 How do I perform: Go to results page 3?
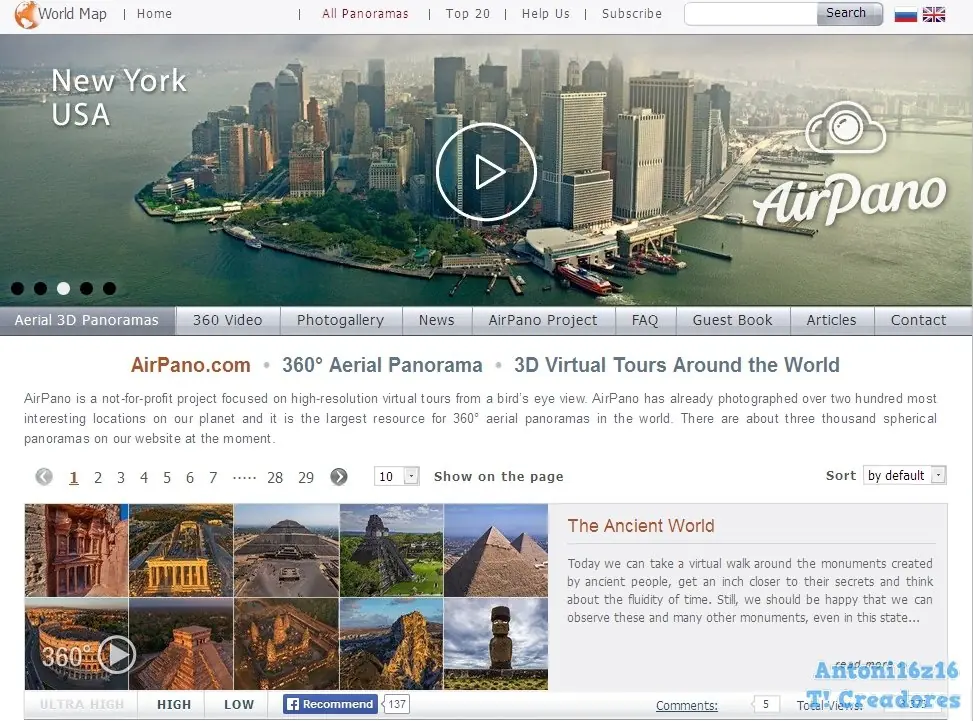[x=120, y=477]
